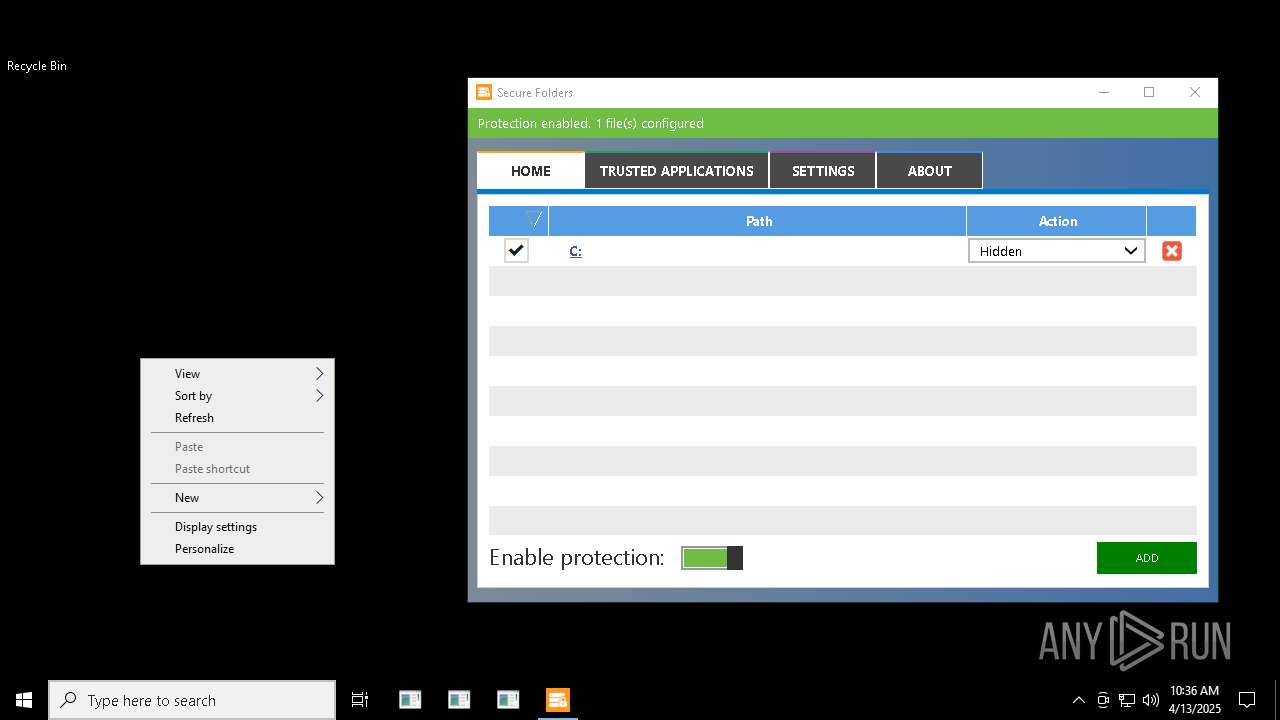Switch to the Settings tab
The width and height of the screenshot is (1280, 720).
coord(823,171)
